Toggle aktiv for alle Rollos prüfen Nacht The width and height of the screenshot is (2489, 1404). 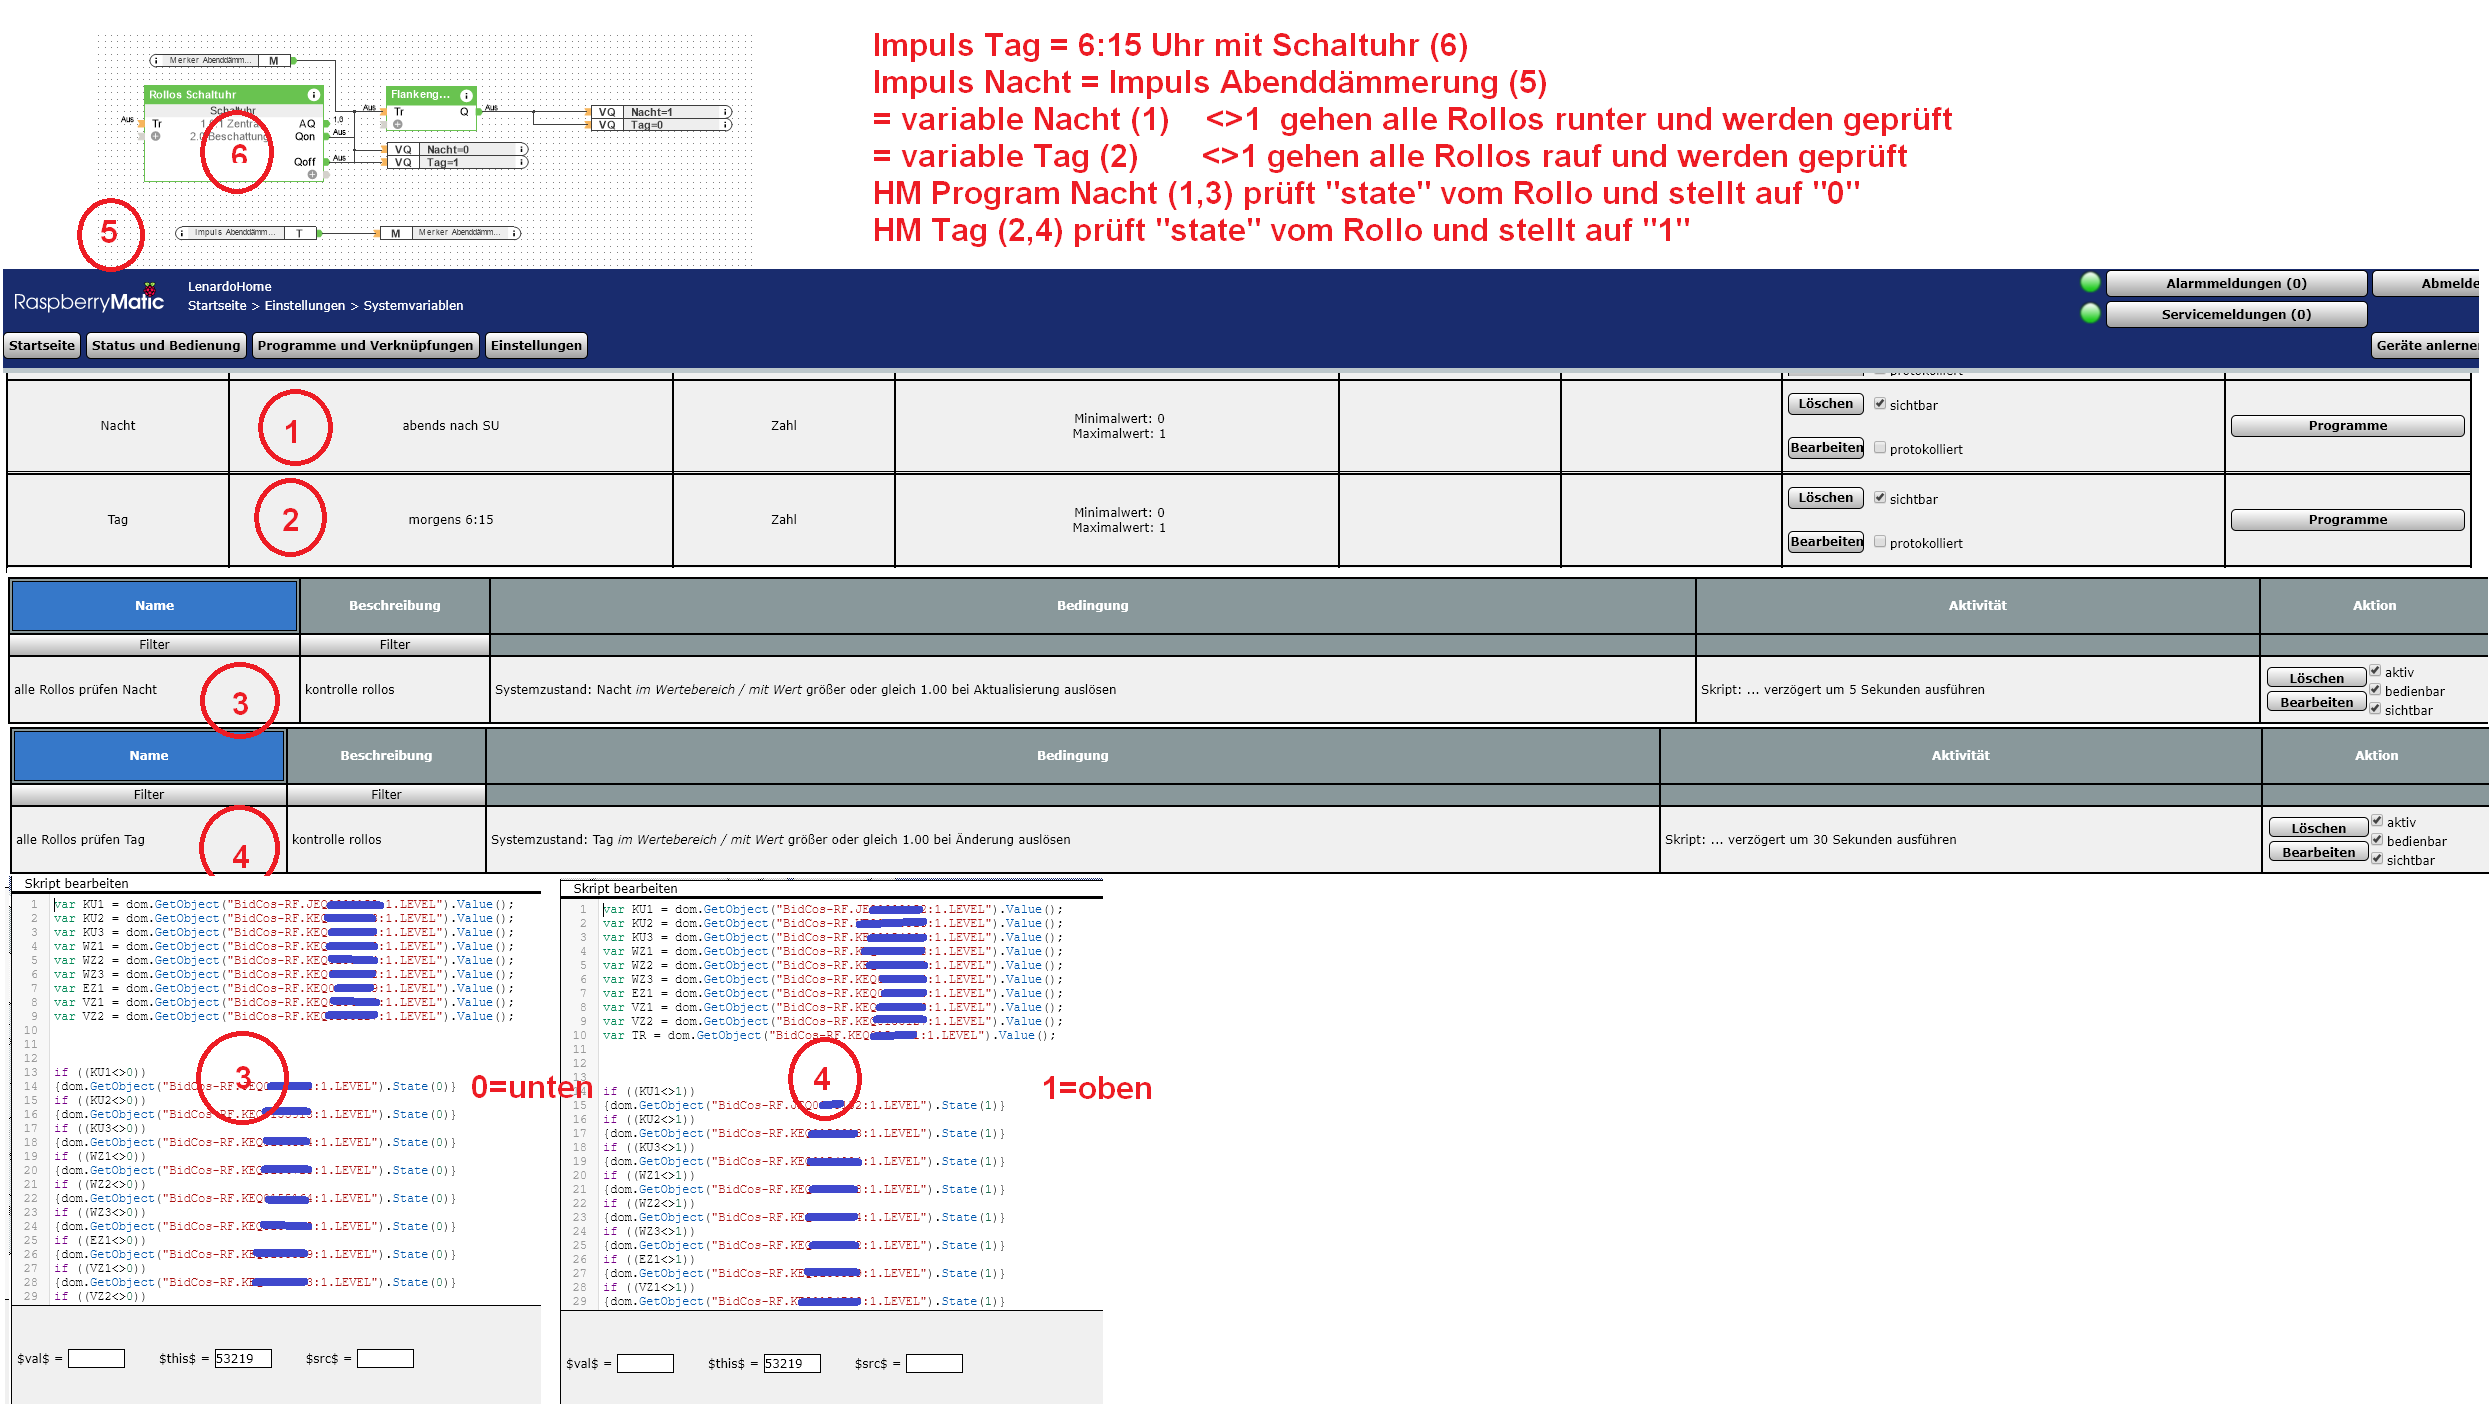[2375, 671]
